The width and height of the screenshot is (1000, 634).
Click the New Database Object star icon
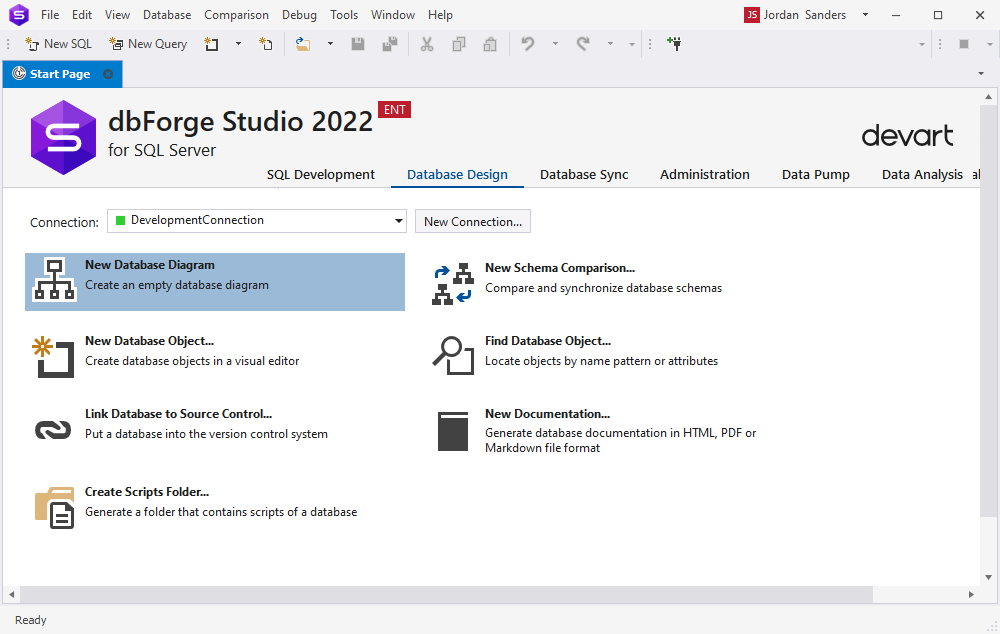click(x=54, y=357)
